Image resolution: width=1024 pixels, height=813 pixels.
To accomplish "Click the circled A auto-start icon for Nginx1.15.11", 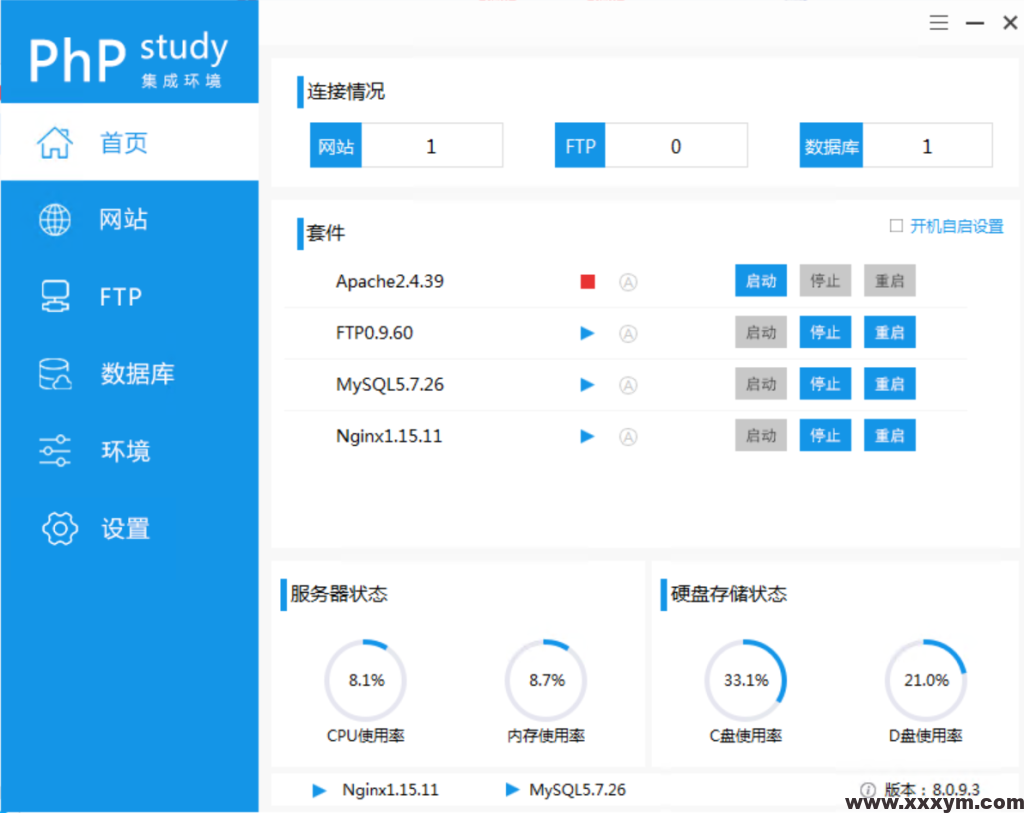I will 628,436.
